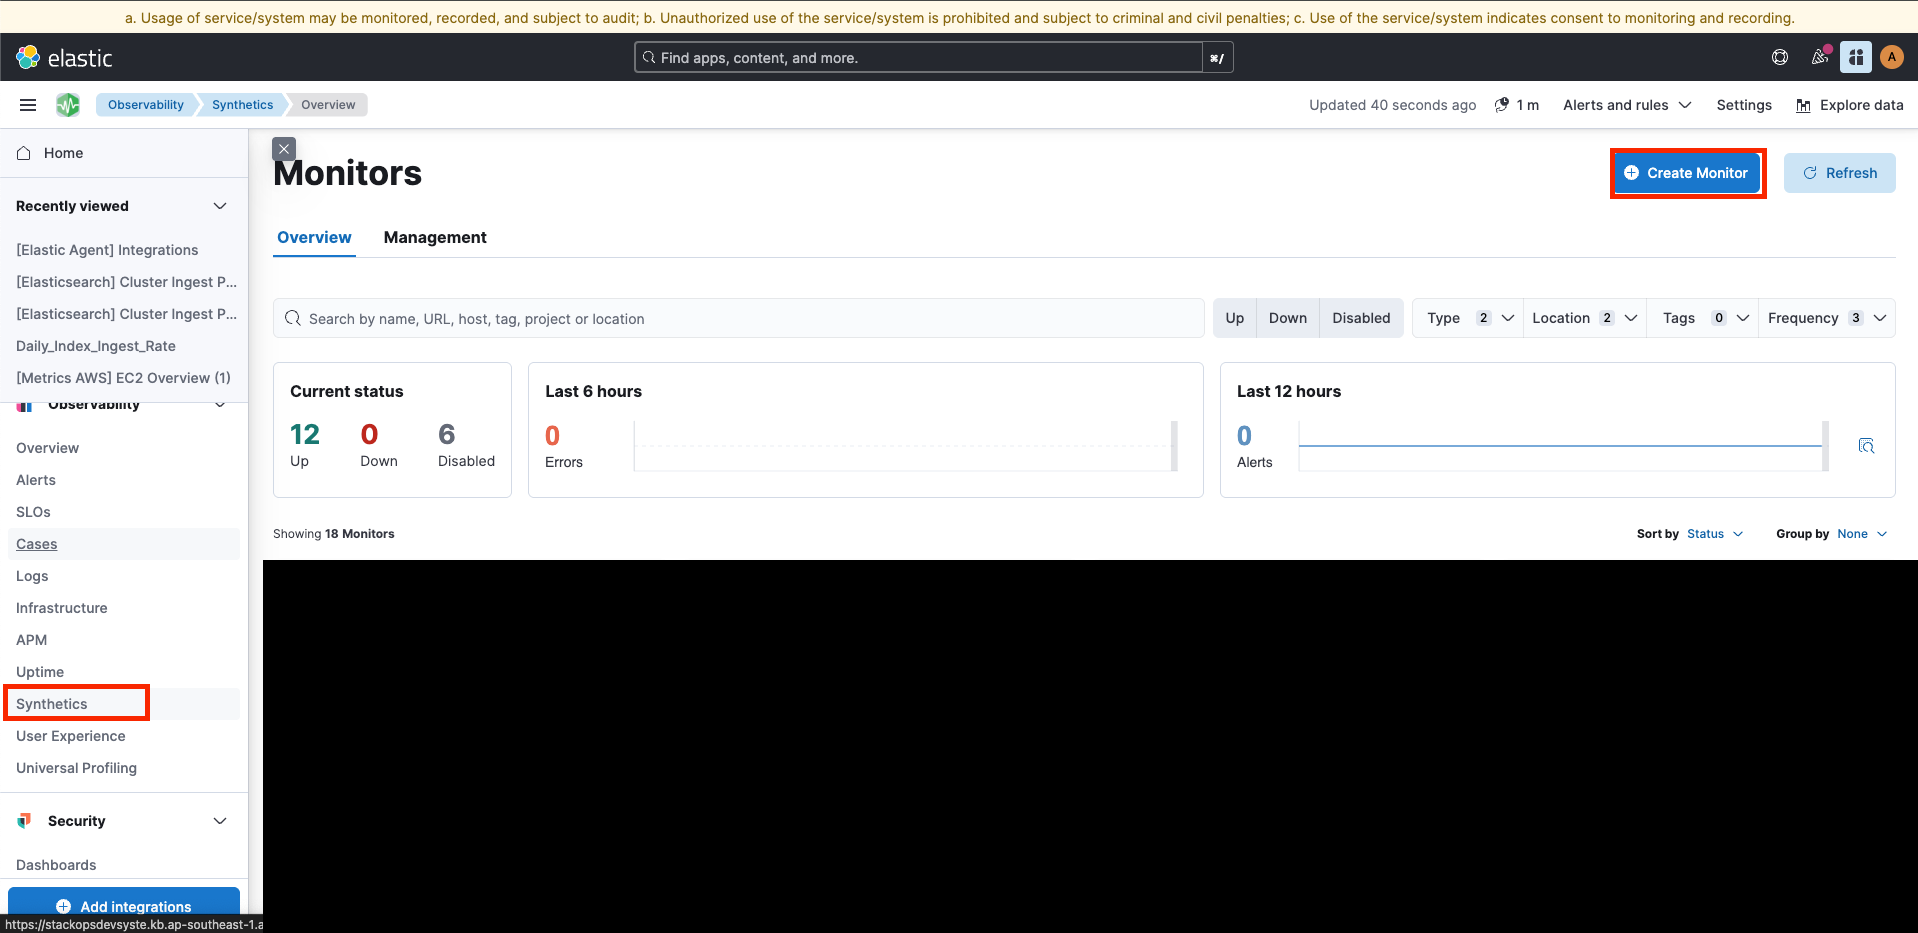This screenshot has height=933, width=1918.
Task: Open the hamburger navigation menu
Action: click(x=27, y=104)
